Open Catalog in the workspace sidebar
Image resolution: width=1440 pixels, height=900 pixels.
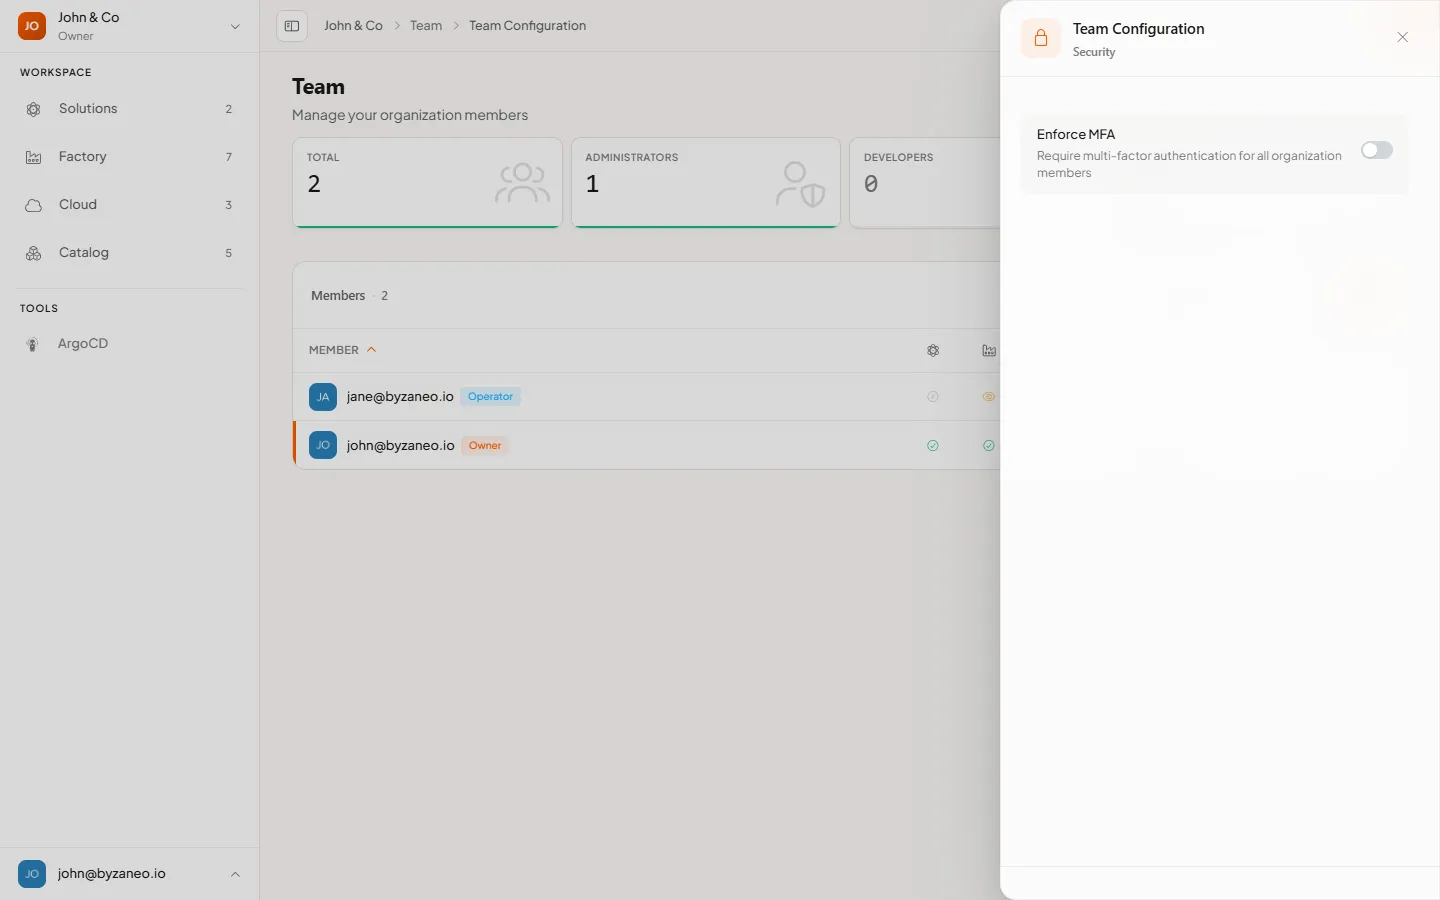tap(130, 253)
